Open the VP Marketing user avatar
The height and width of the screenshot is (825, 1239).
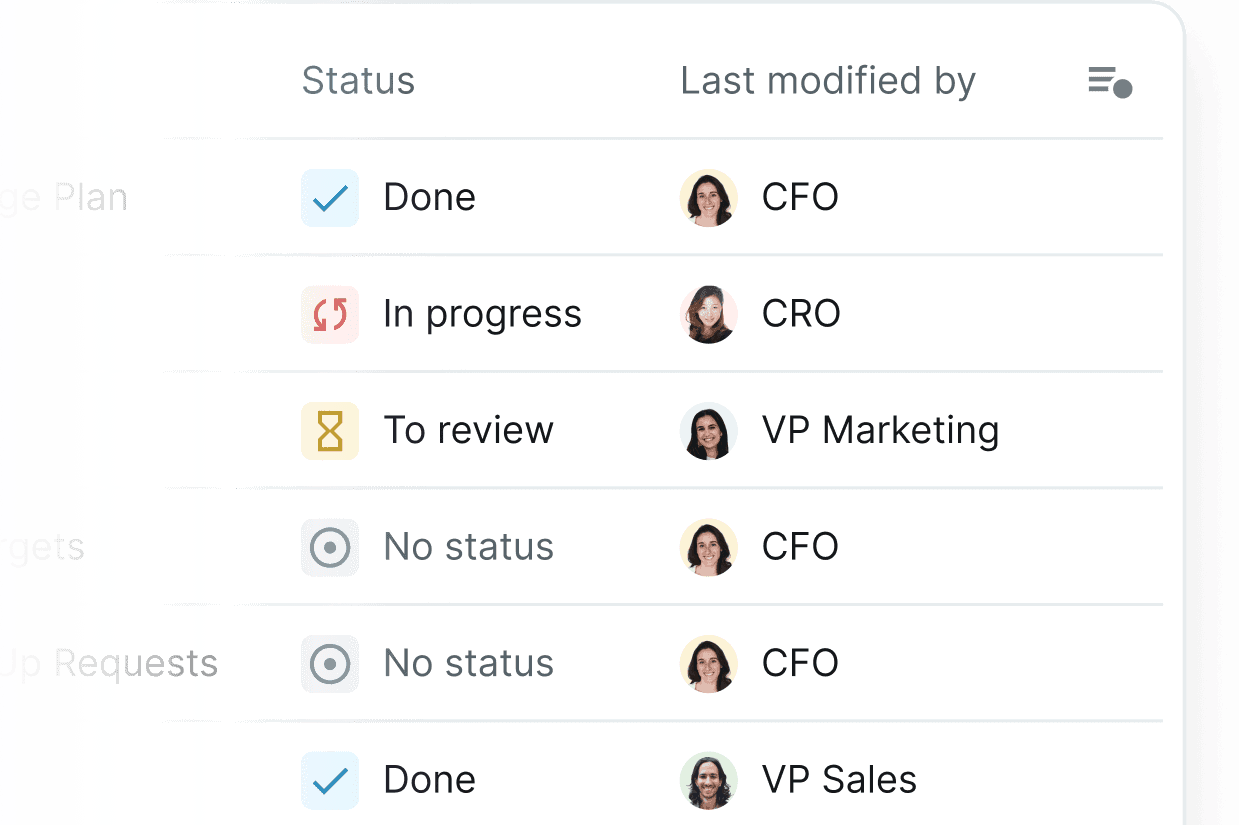709,431
